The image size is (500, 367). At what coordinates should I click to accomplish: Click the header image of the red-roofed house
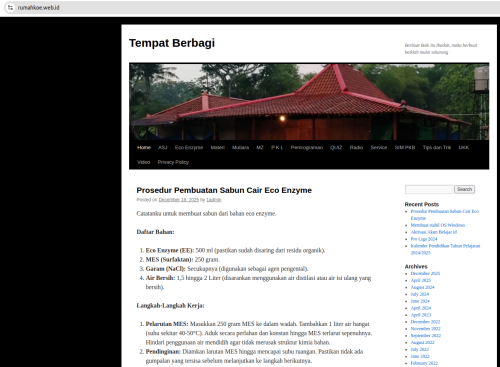(309, 102)
